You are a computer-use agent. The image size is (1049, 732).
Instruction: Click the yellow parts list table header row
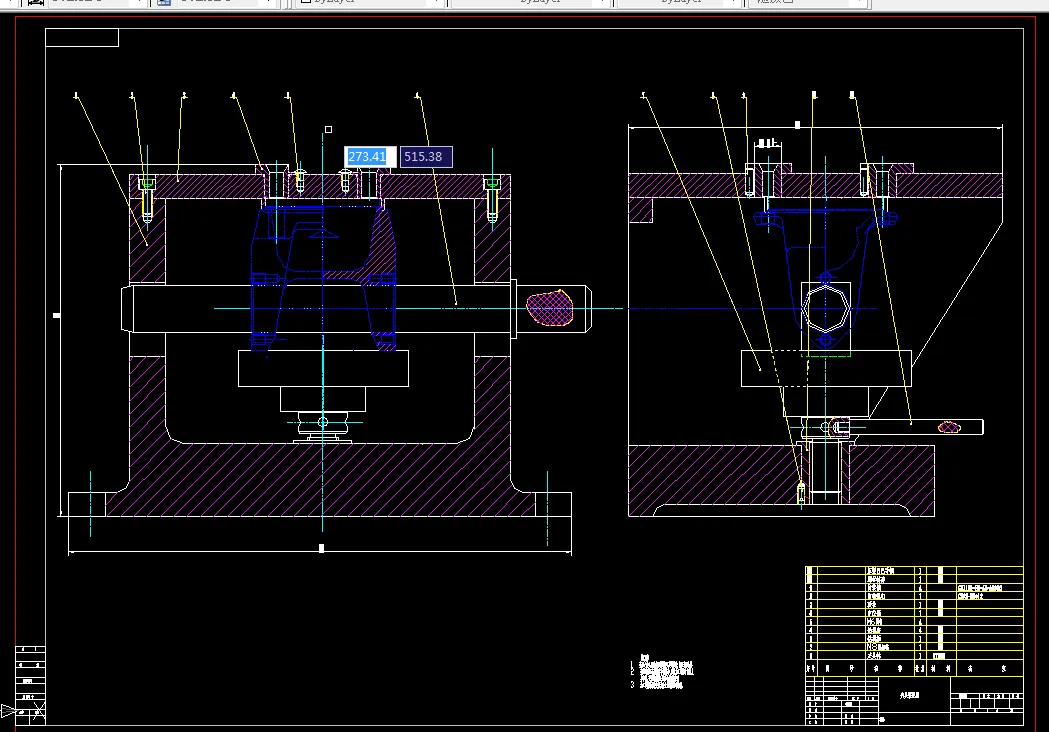[914, 668]
